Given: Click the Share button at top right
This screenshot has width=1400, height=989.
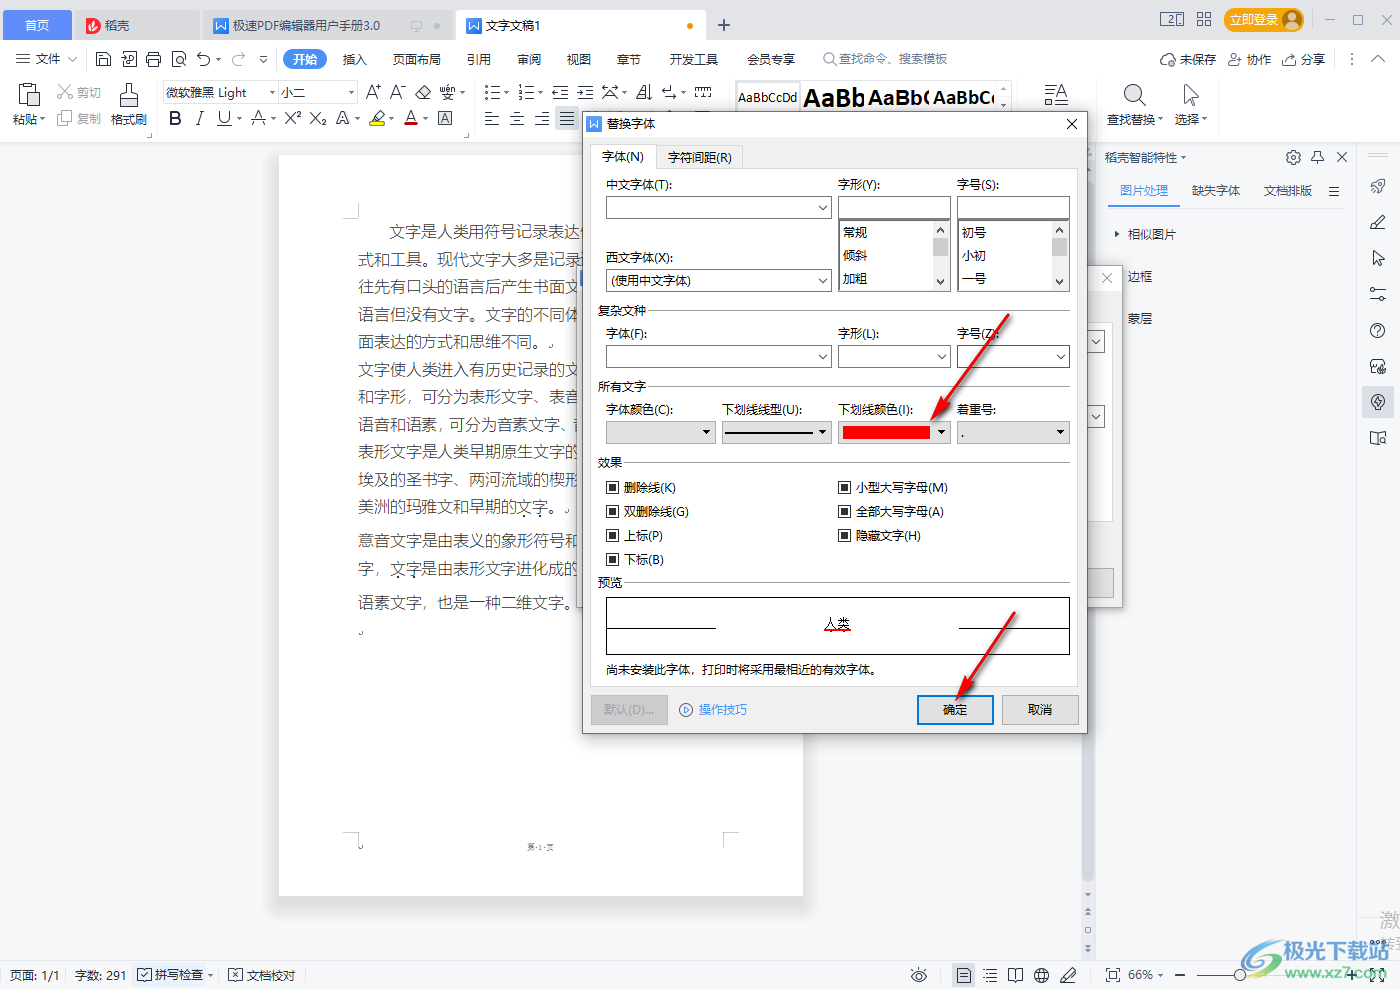Looking at the screenshot, I should coord(1304,59).
